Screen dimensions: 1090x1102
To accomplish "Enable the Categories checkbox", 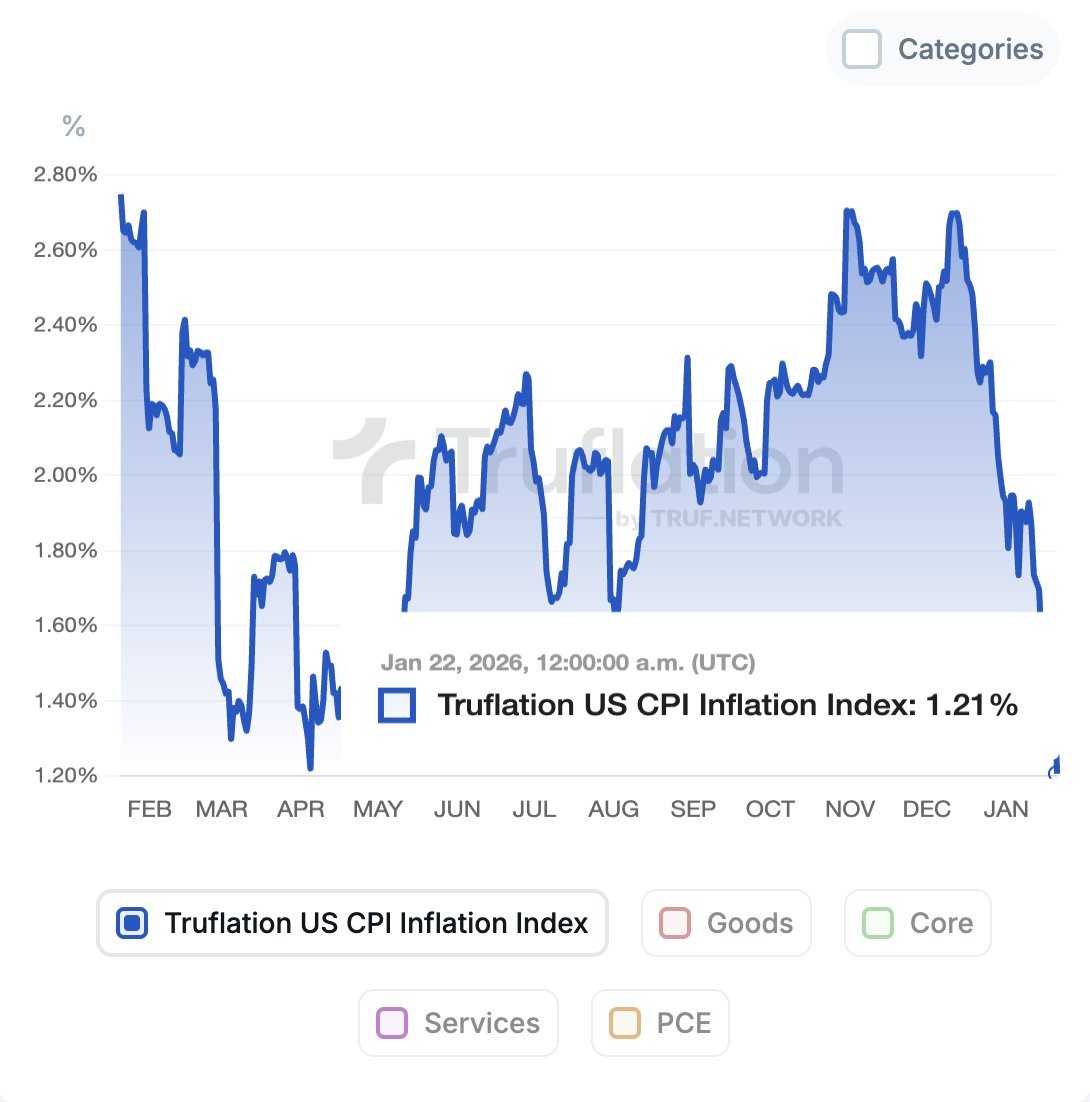I will point(862,49).
